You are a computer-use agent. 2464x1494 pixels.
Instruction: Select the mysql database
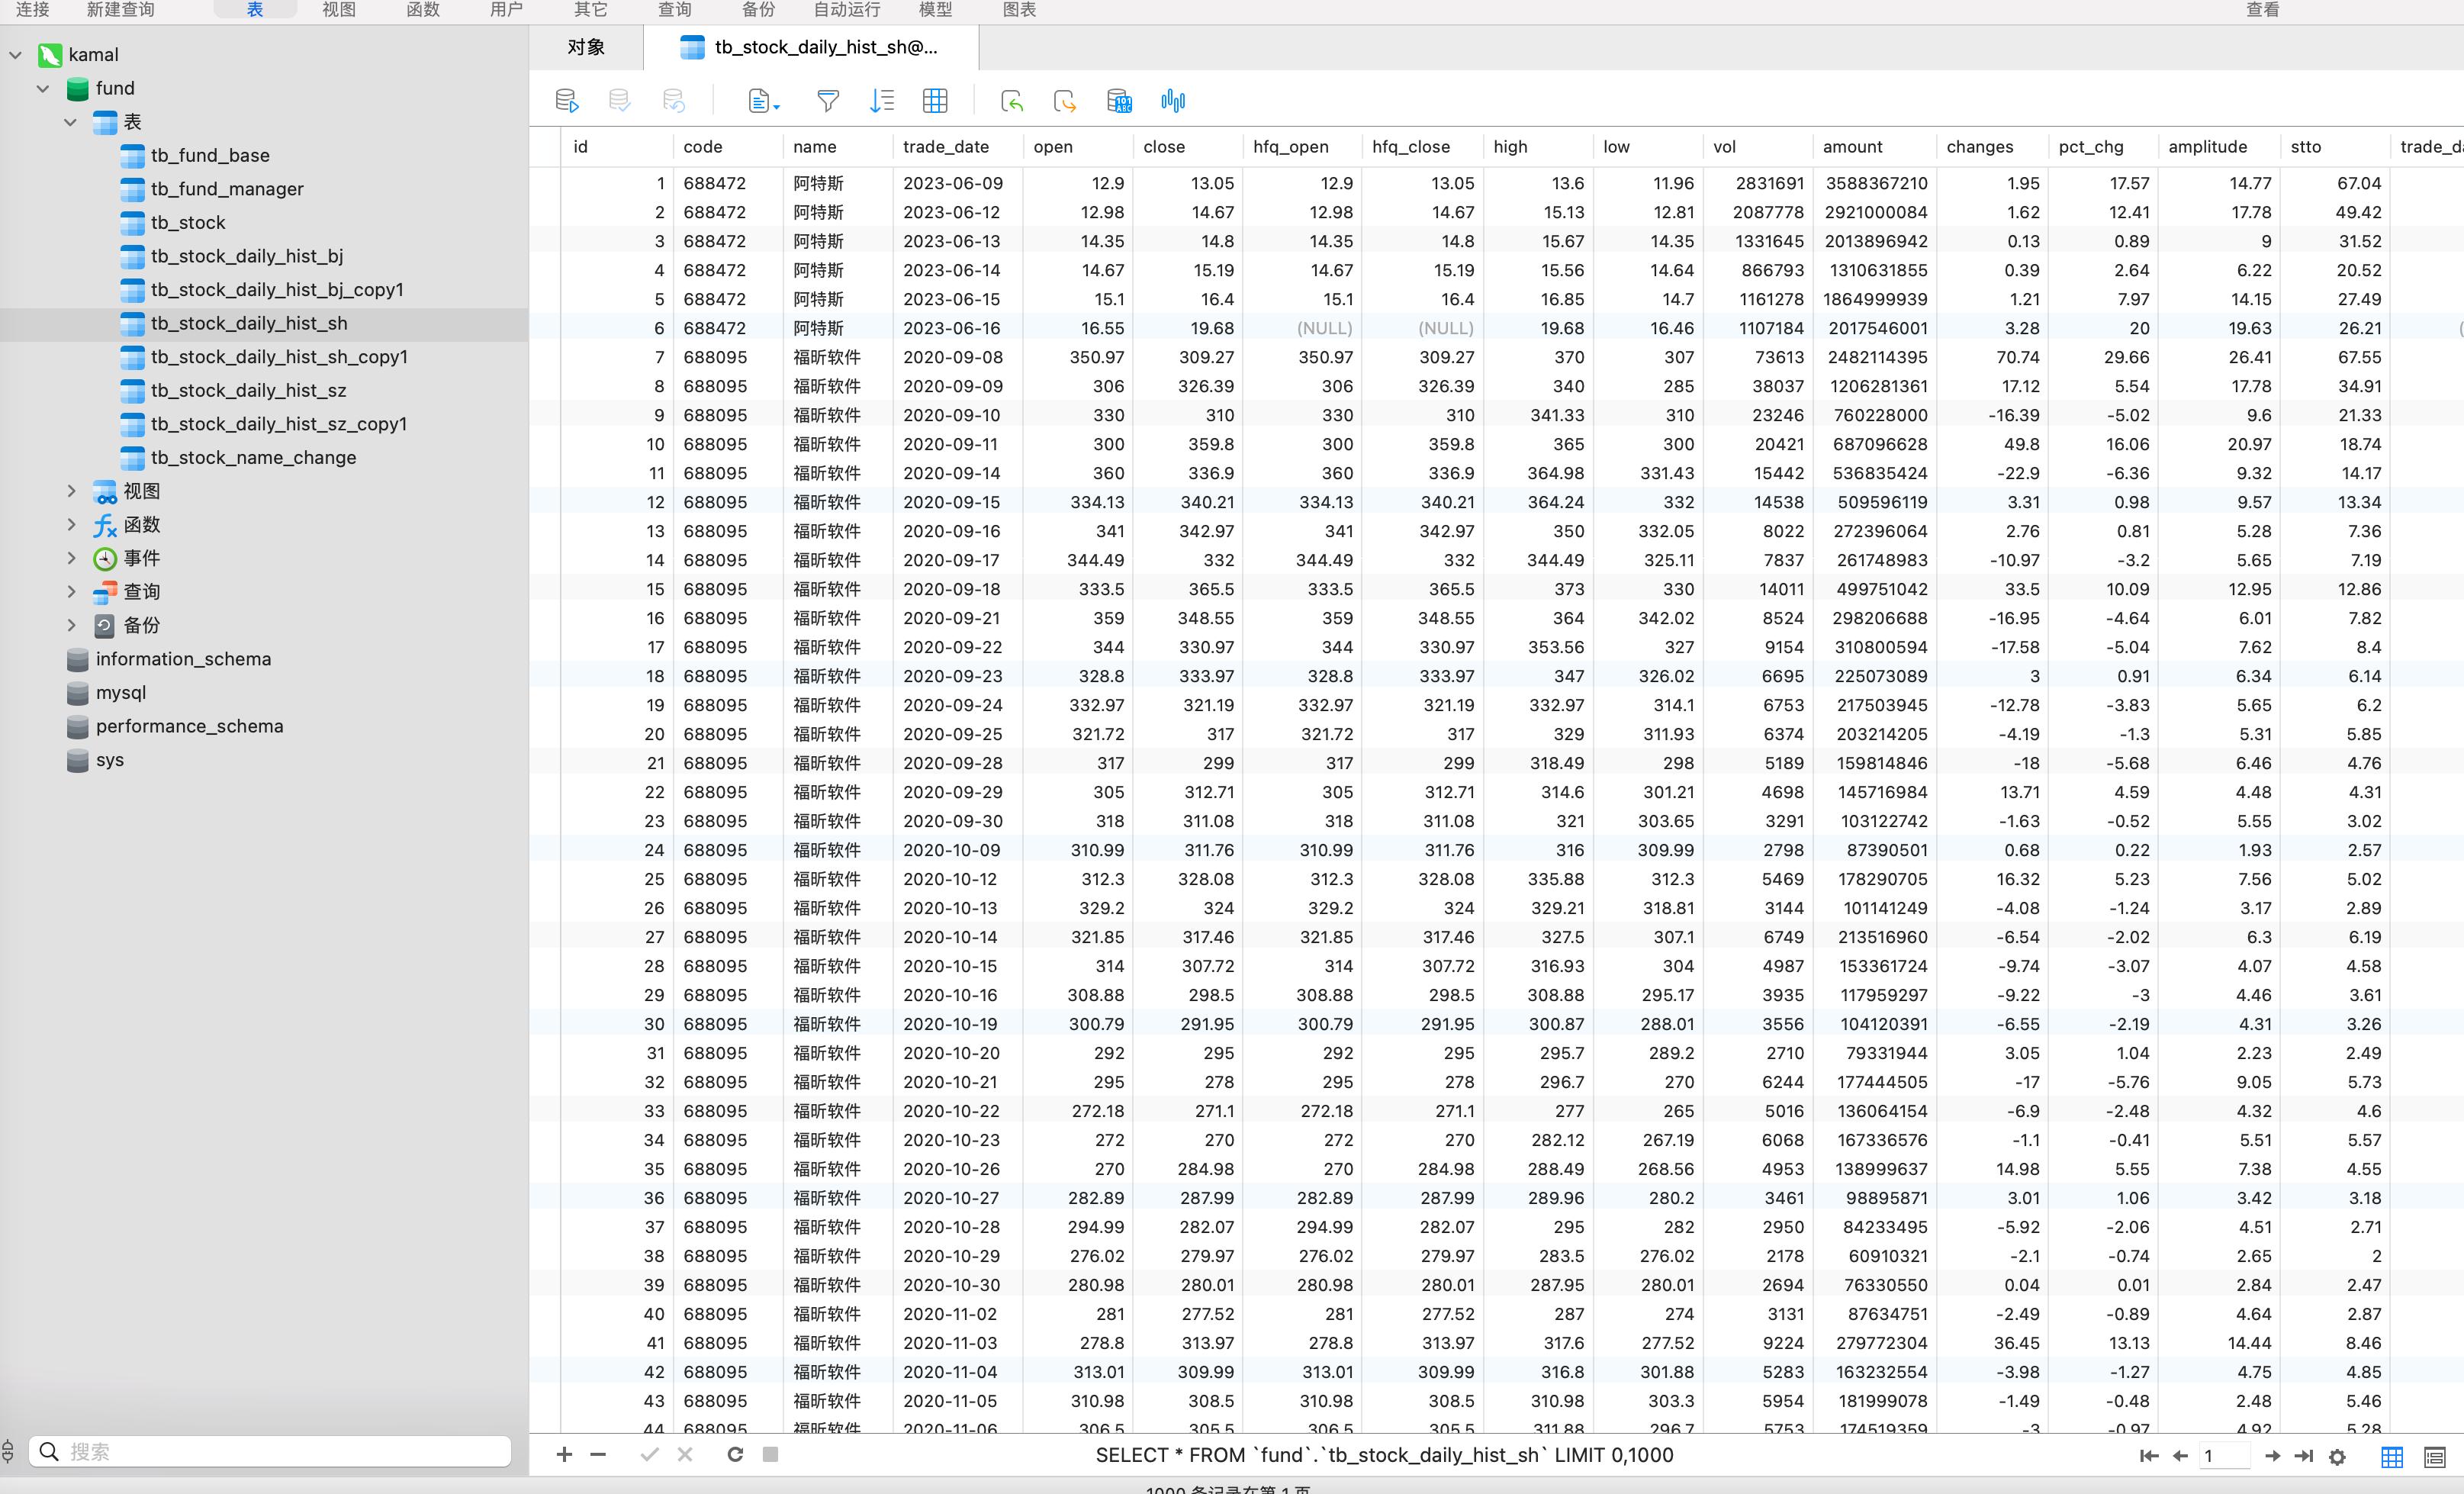[x=121, y=692]
